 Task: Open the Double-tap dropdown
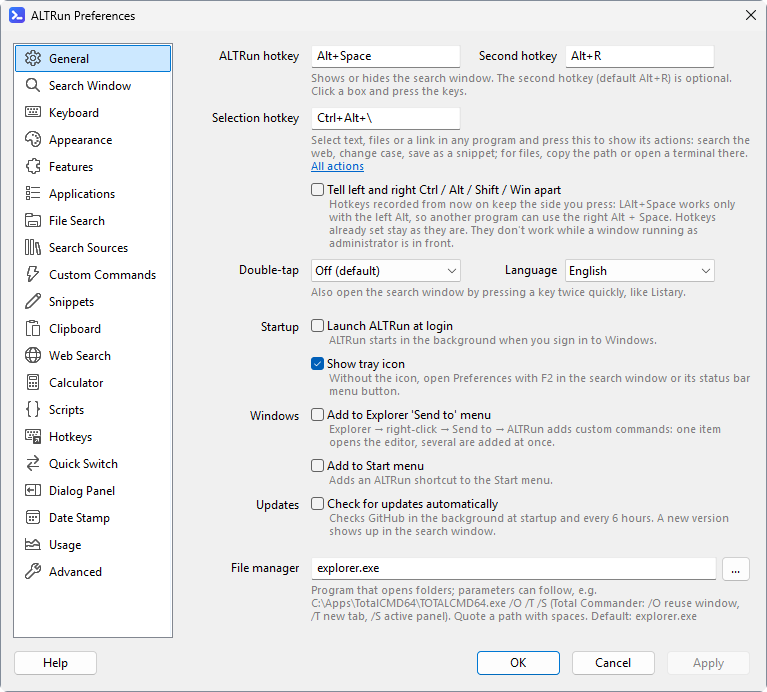tap(385, 270)
